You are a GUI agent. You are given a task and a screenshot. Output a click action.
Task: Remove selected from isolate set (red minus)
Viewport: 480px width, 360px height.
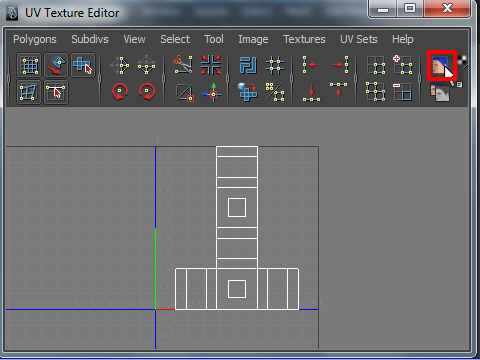(403, 92)
